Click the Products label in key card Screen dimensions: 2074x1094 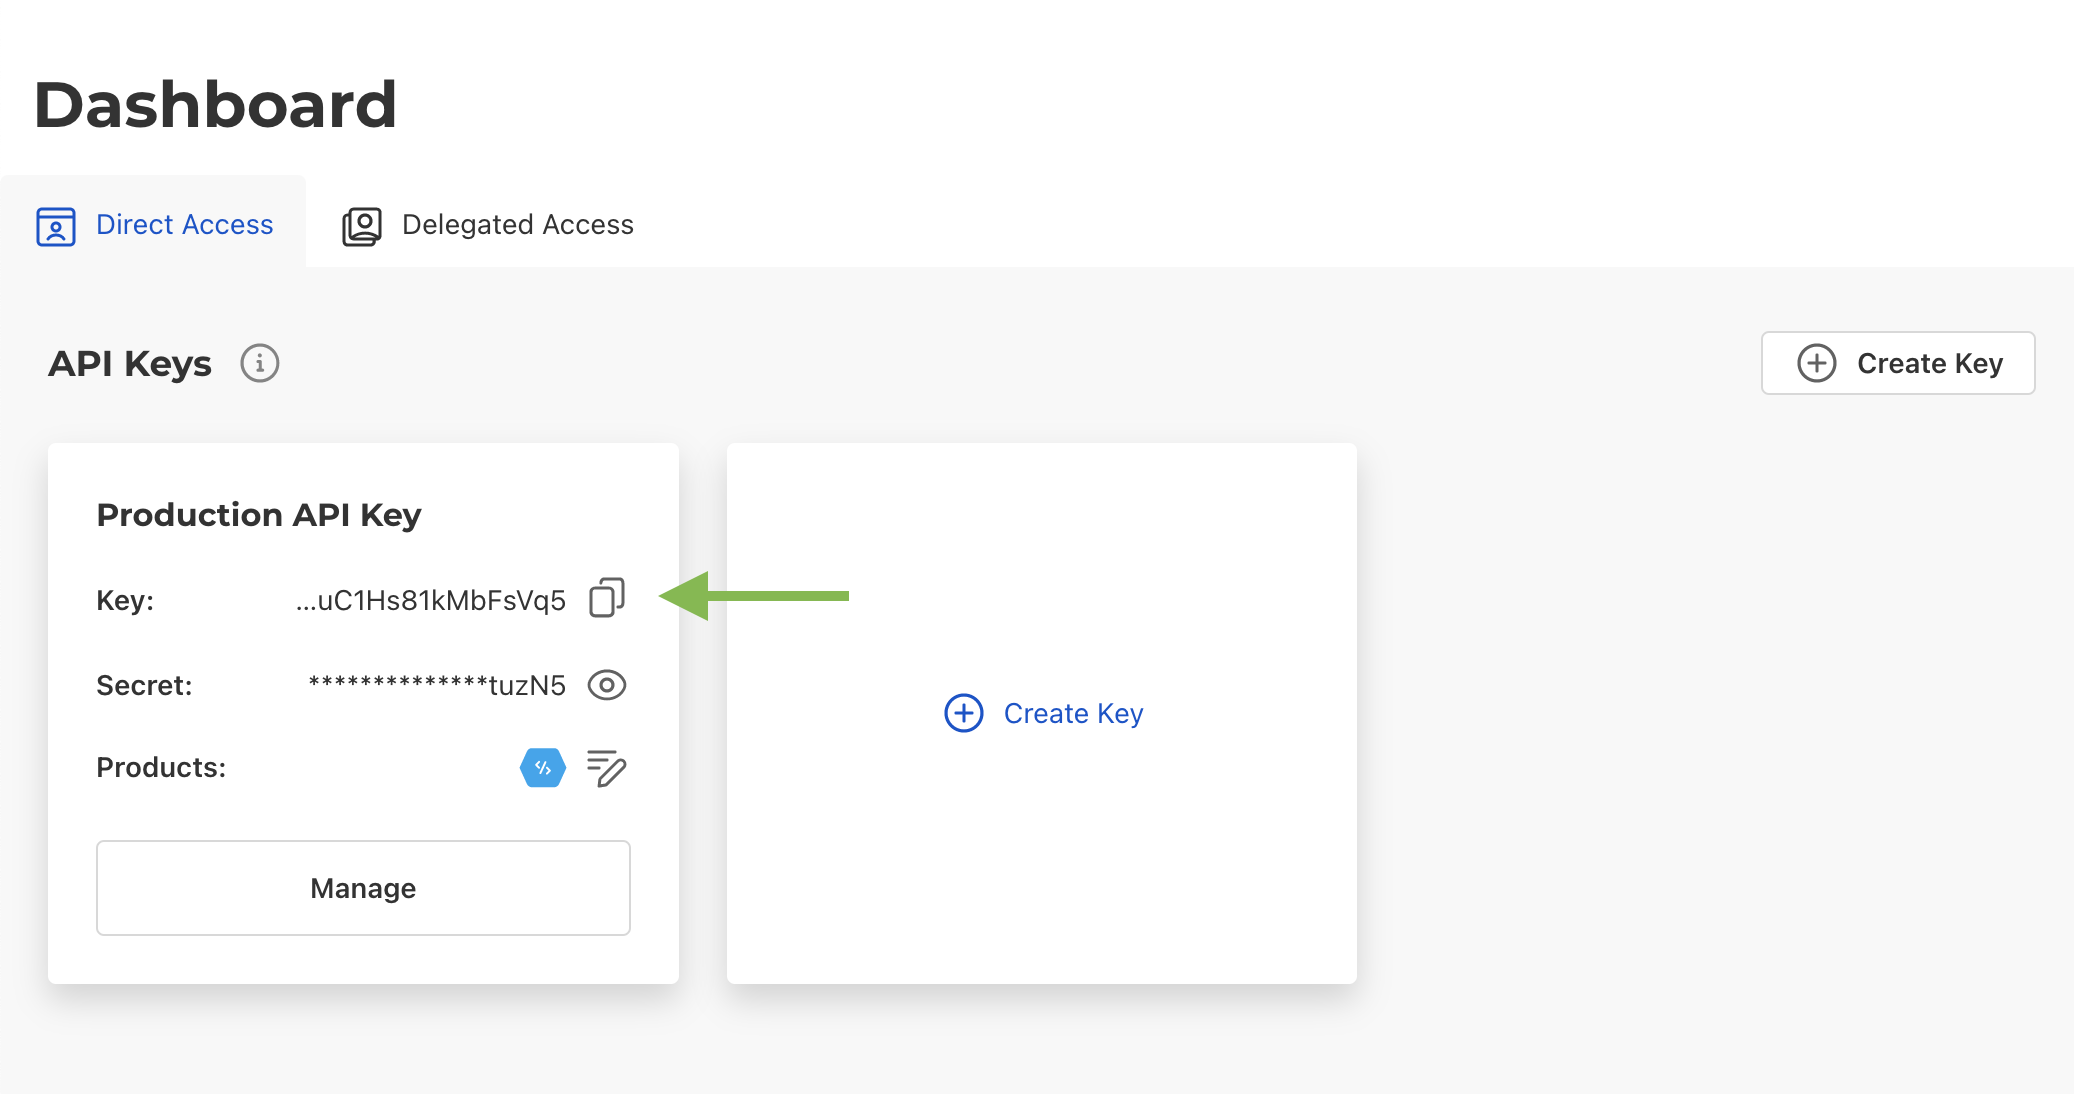(161, 767)
